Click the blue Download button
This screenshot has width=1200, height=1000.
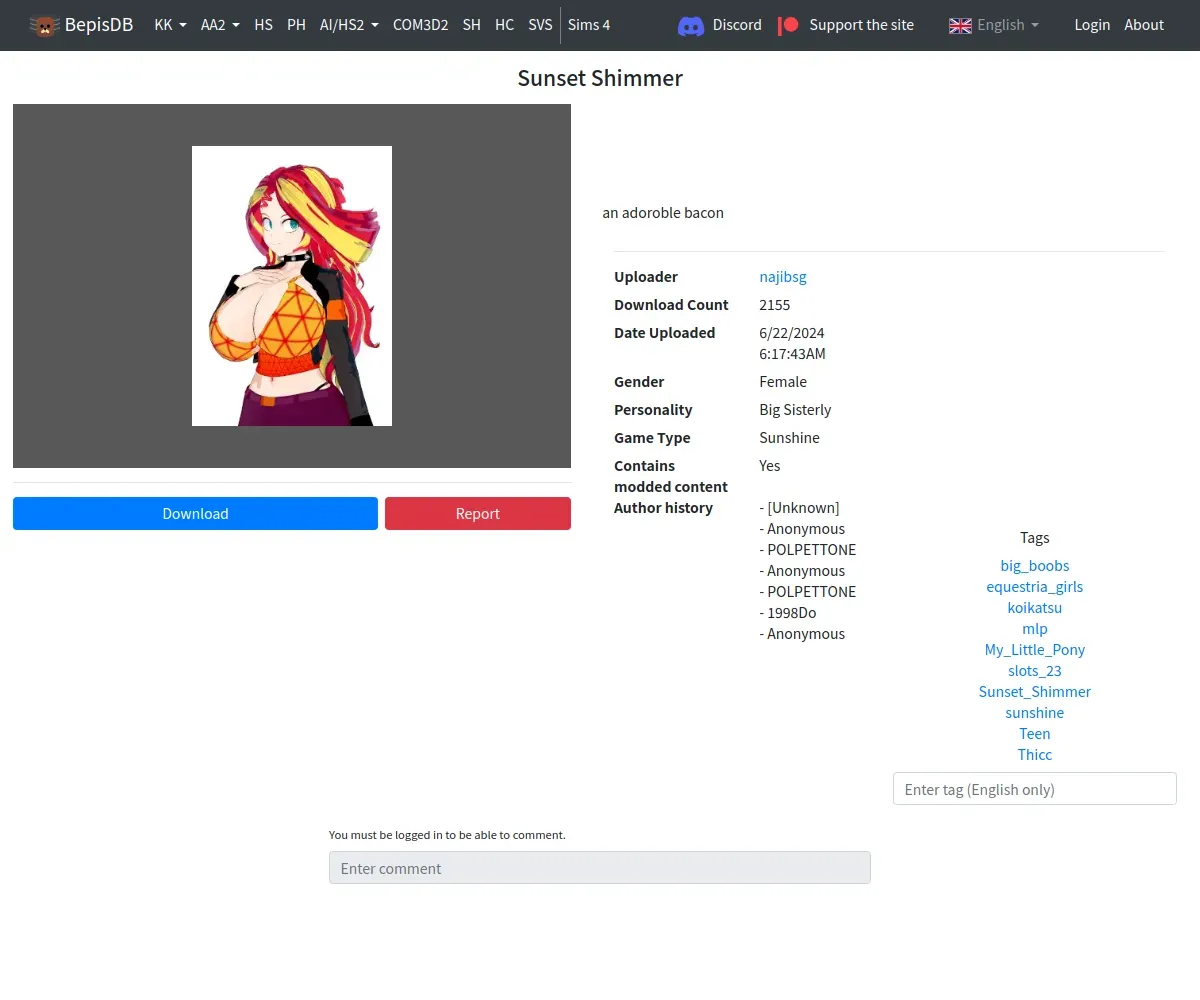[195, 513]
